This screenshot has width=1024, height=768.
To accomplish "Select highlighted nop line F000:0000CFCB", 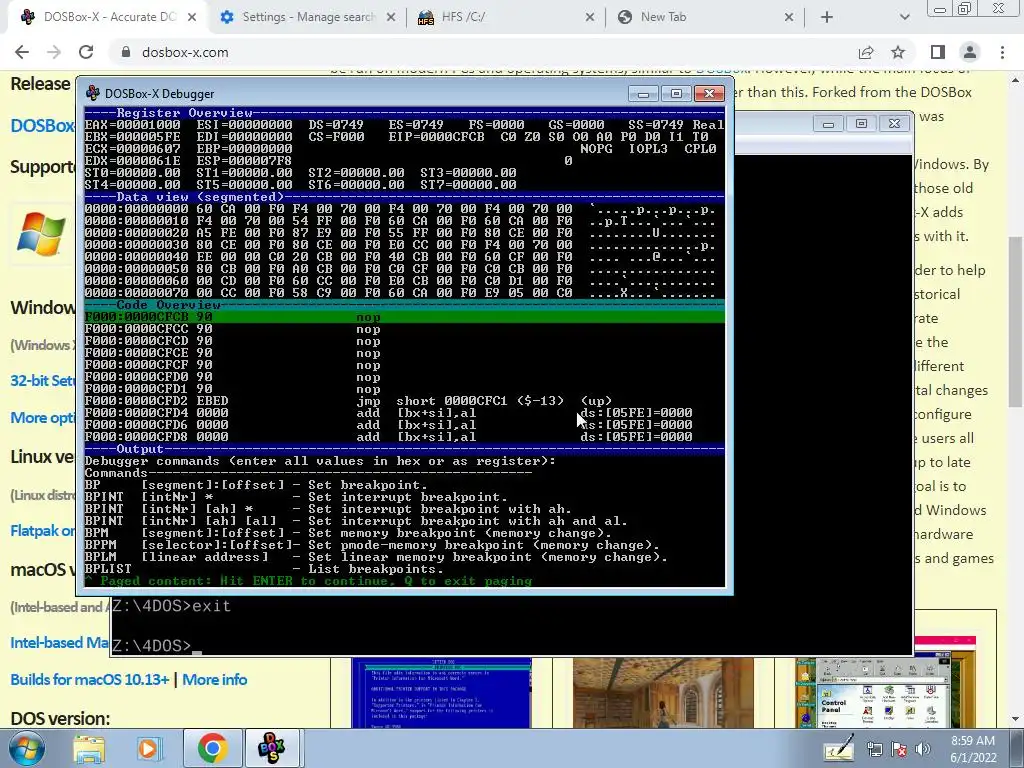I will coord(404,317).
